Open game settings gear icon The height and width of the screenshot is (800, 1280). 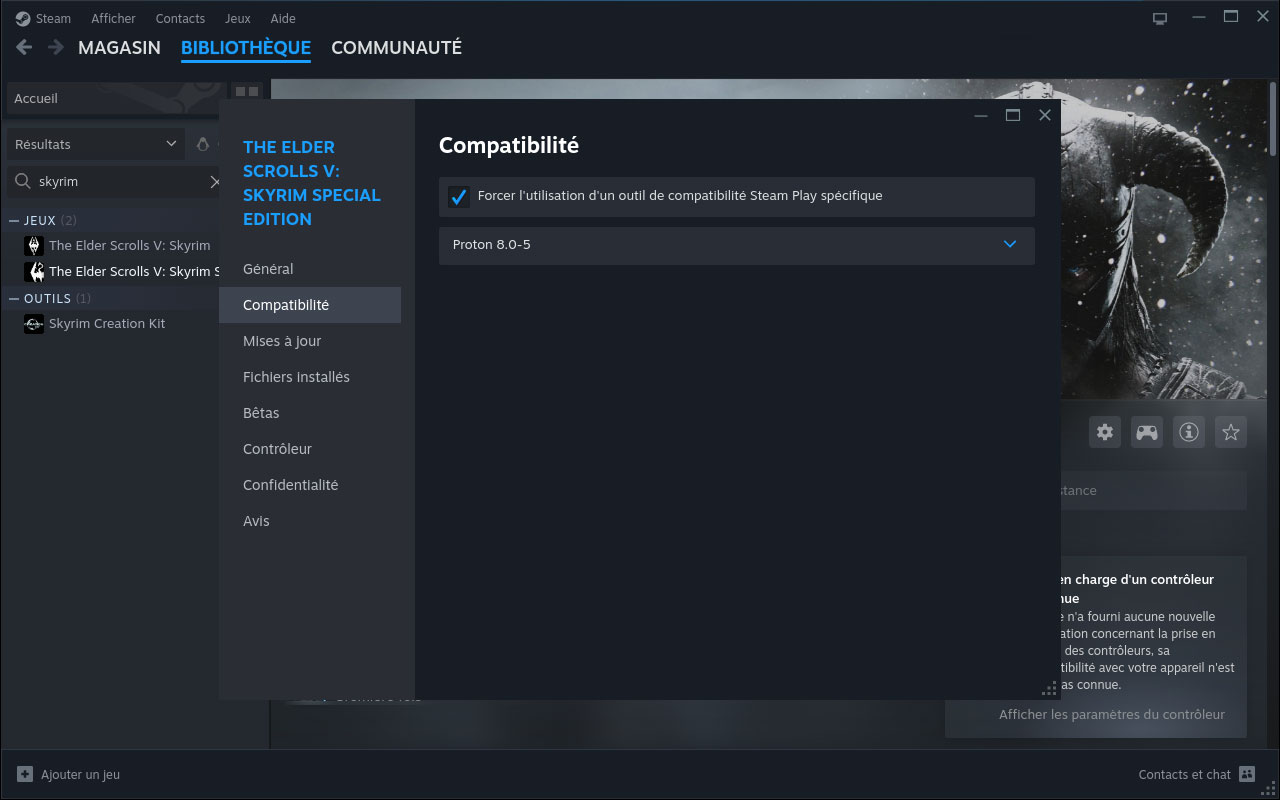tap(1105, 432)
